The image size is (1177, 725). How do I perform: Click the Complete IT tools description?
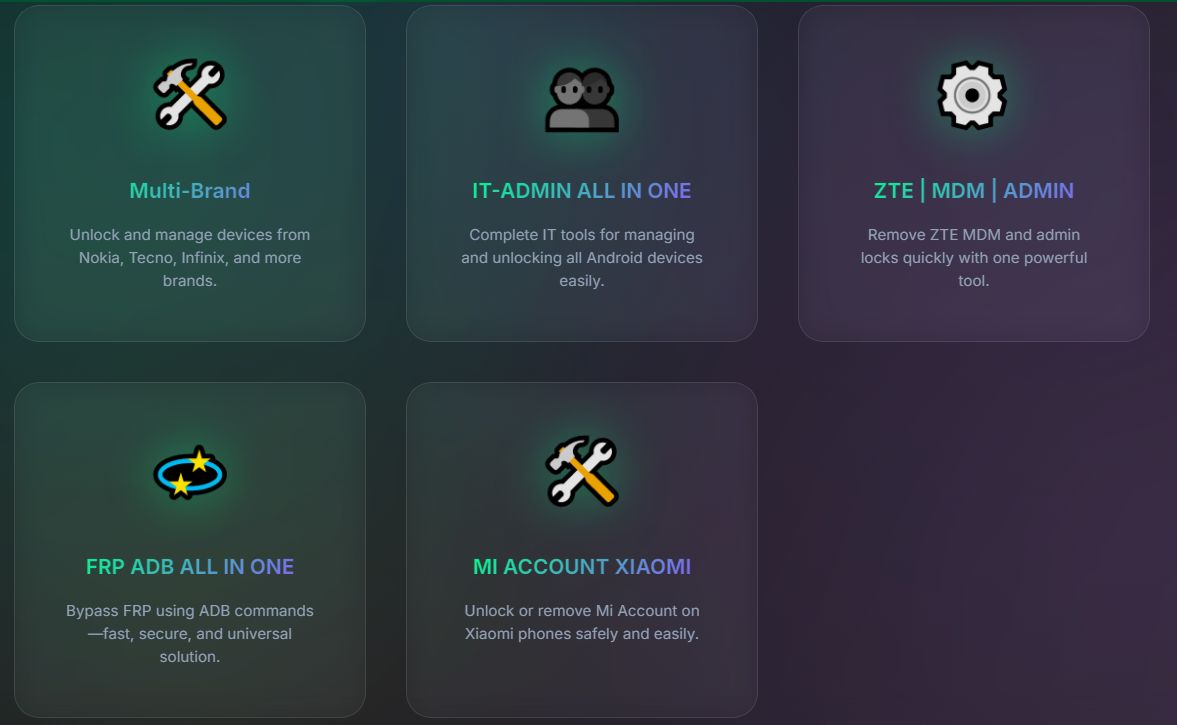582,258
